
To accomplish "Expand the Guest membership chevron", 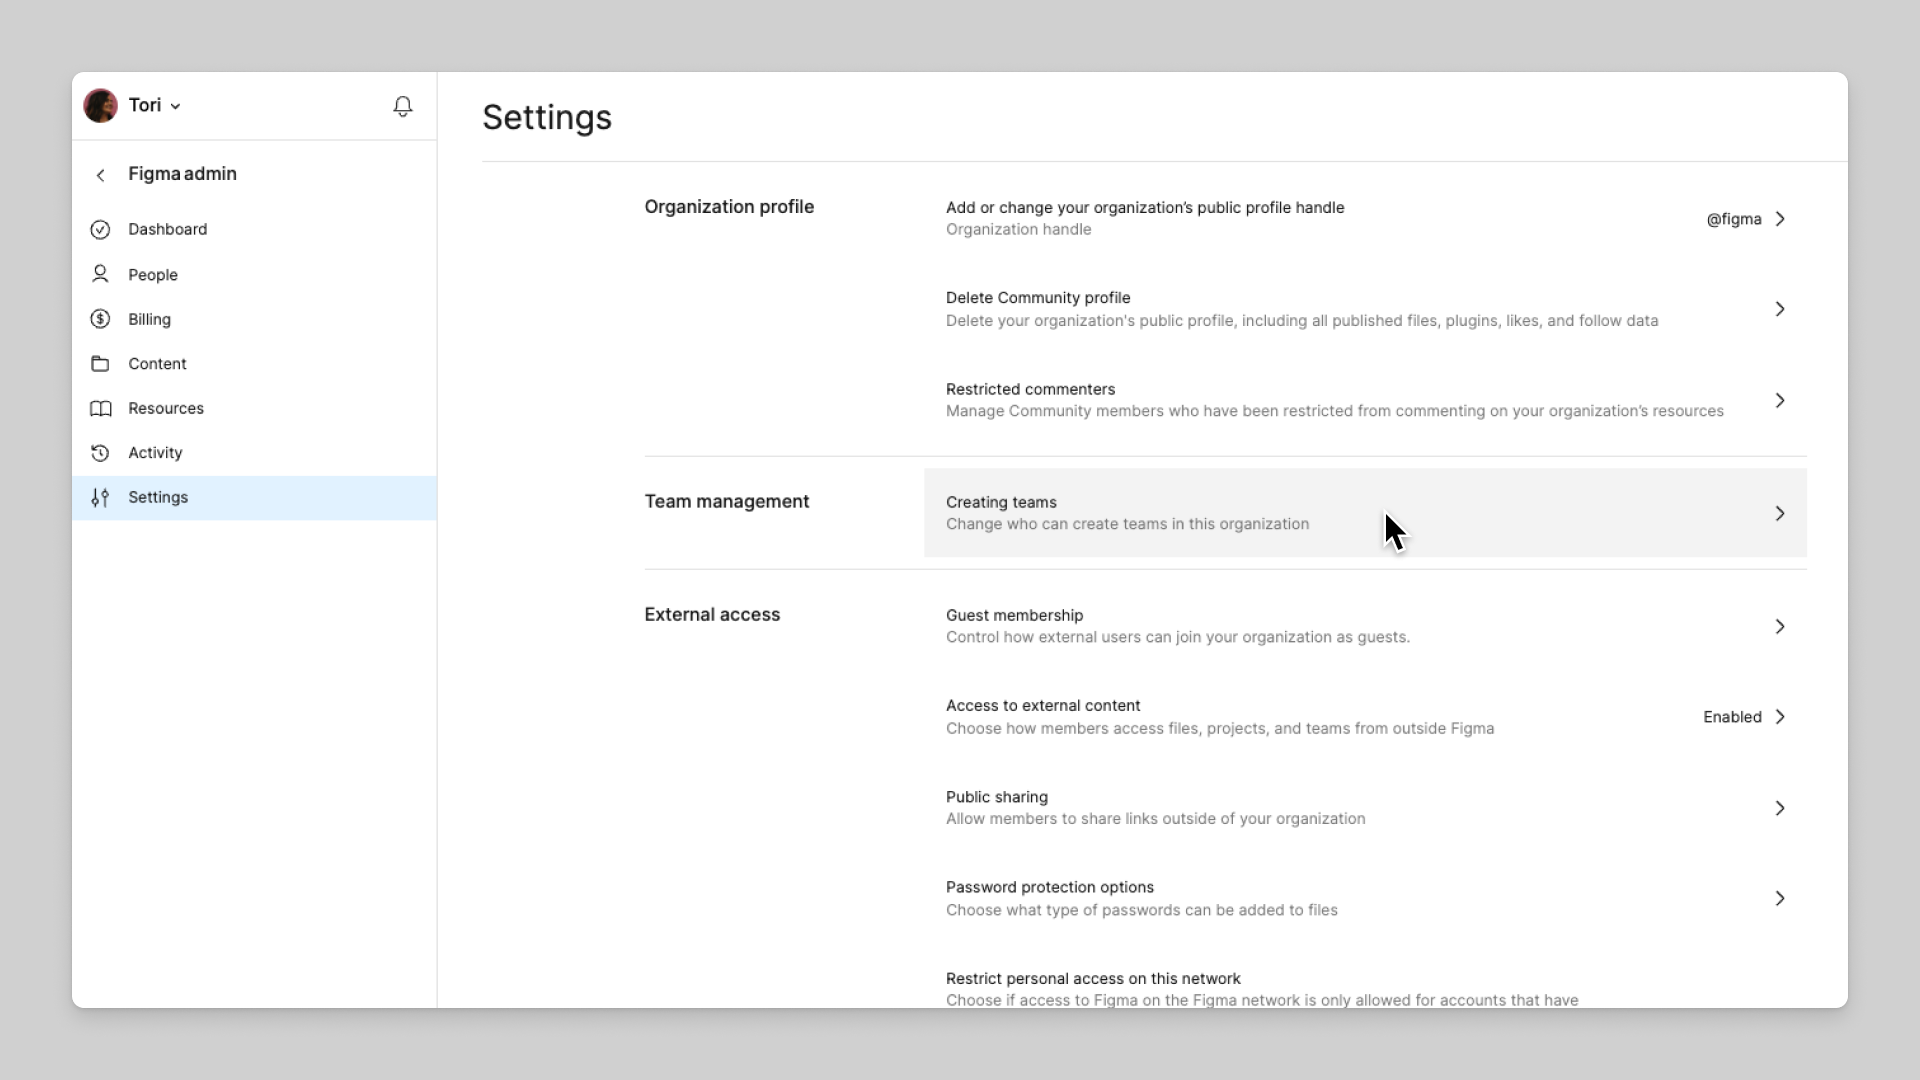I will point(1780,626).
